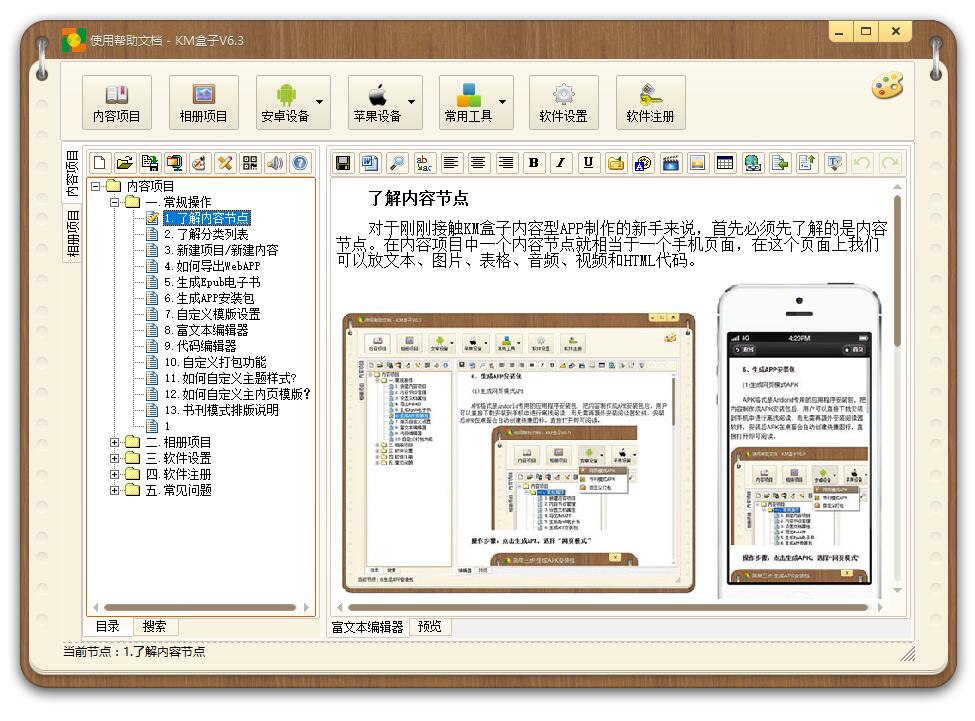Click the 软件设置 button
Viewport: 975px width, 721px height.
563,102
